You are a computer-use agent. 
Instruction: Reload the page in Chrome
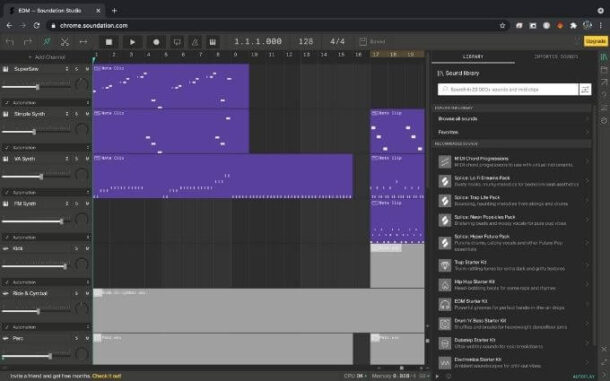coord(37,26)
